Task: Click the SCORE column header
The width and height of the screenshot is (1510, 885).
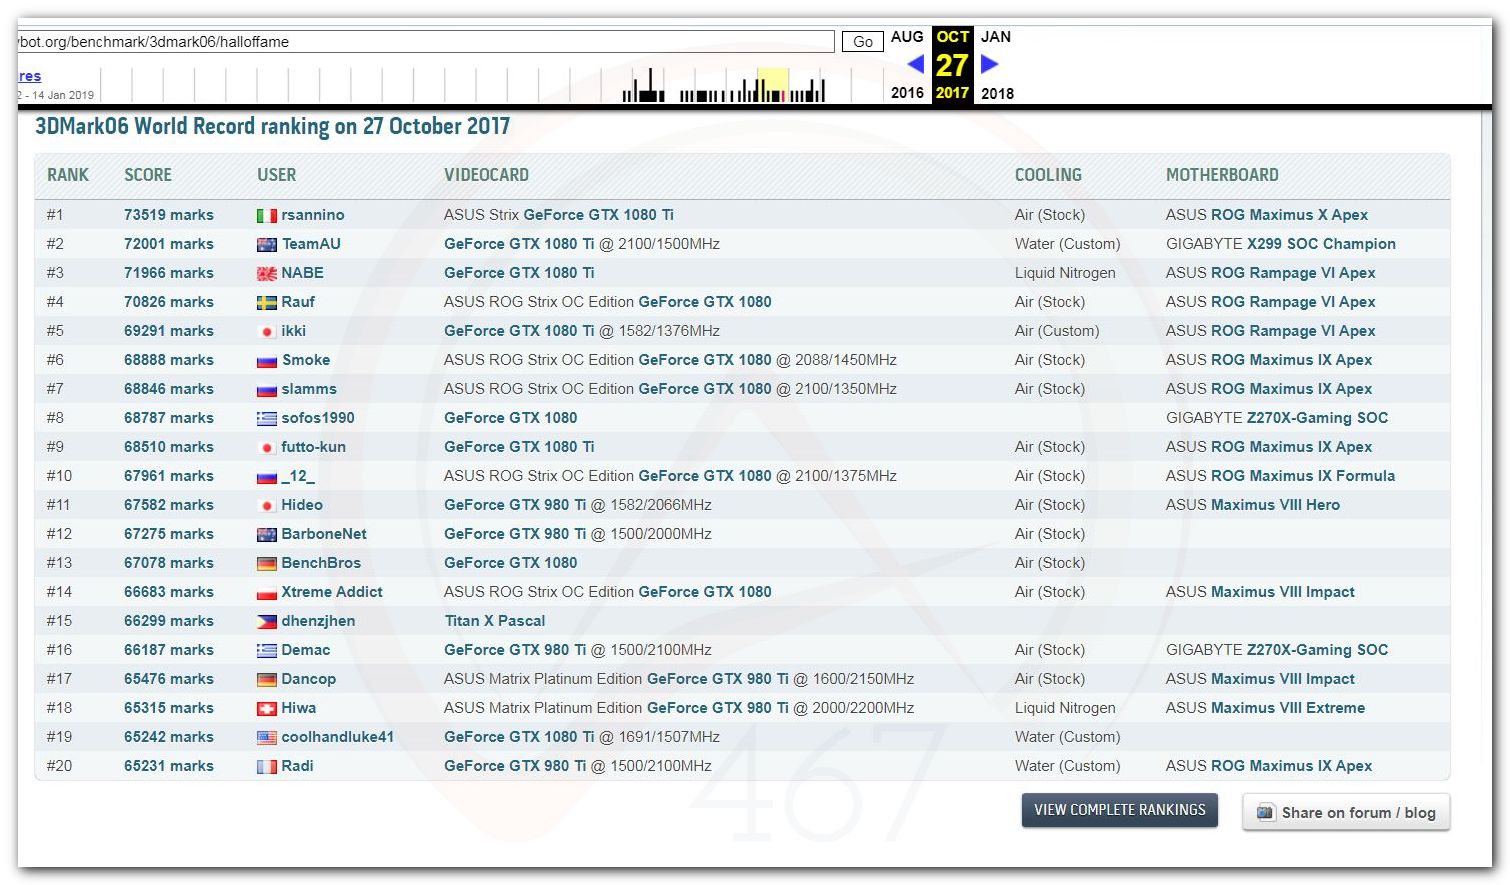Action: pos(148,175)
